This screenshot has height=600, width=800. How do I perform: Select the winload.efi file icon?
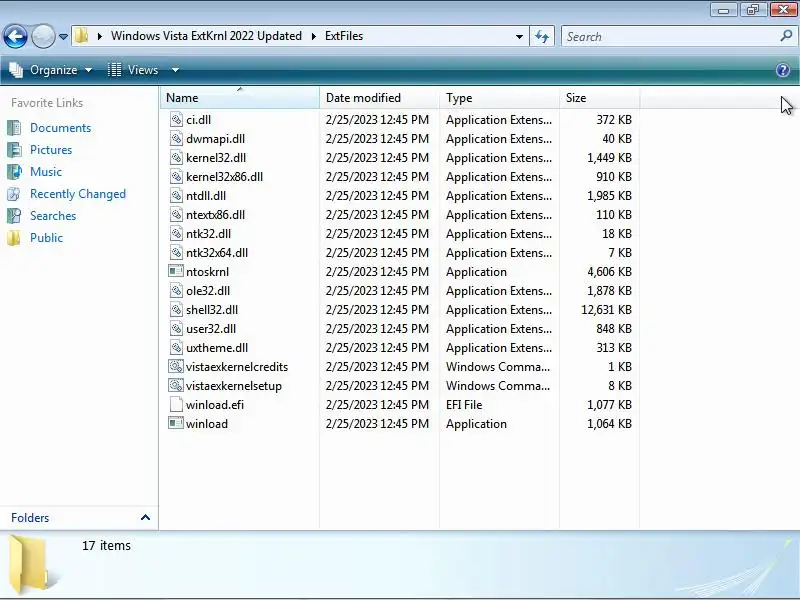176,405
